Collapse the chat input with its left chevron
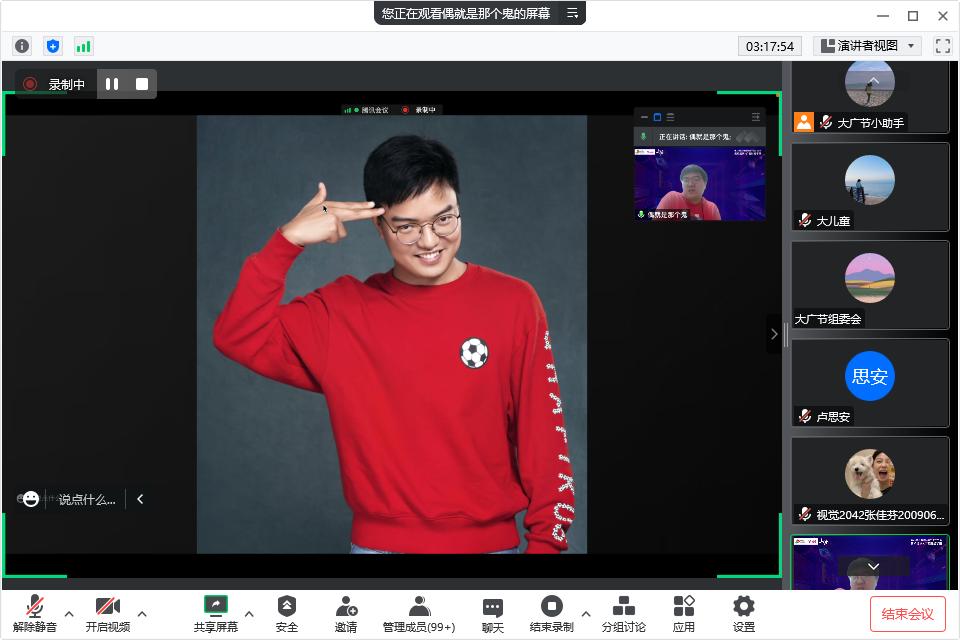This screenshot has width=960, height=640. 140,499
